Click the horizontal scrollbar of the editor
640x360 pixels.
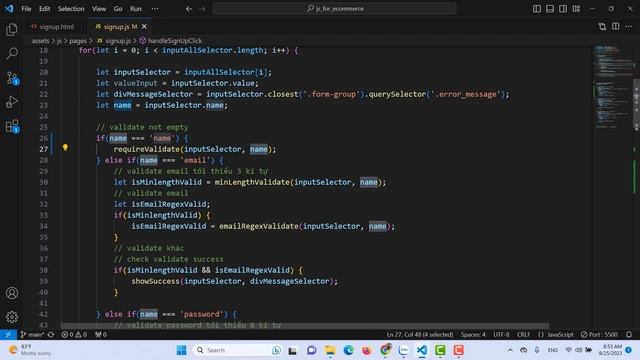tap(305, 326)
